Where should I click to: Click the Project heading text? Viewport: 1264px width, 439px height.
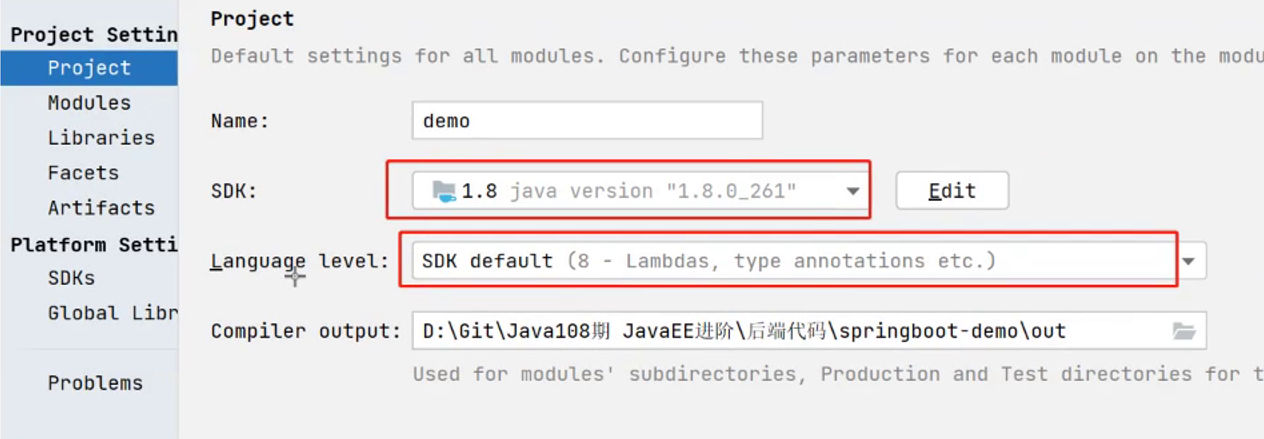point(253,19)
